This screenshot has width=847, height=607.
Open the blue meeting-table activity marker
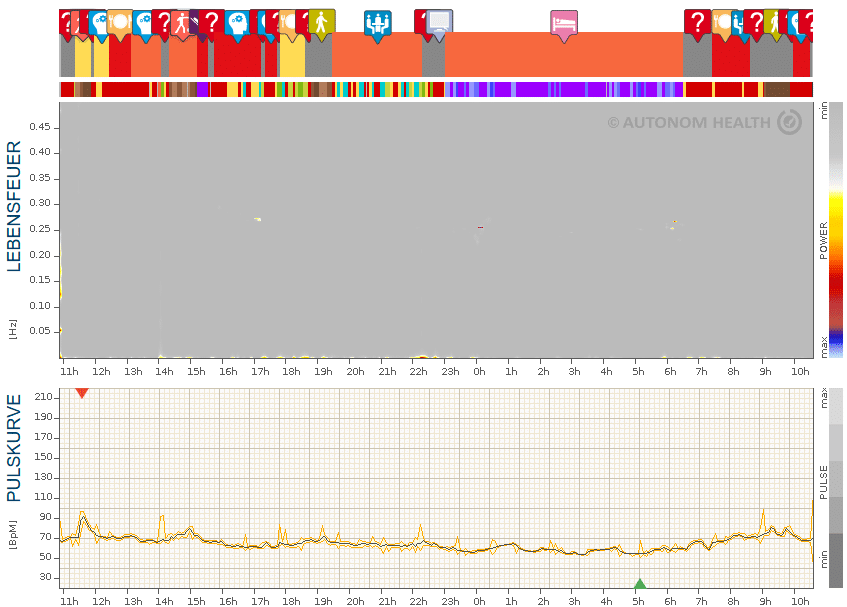[378, 24]
